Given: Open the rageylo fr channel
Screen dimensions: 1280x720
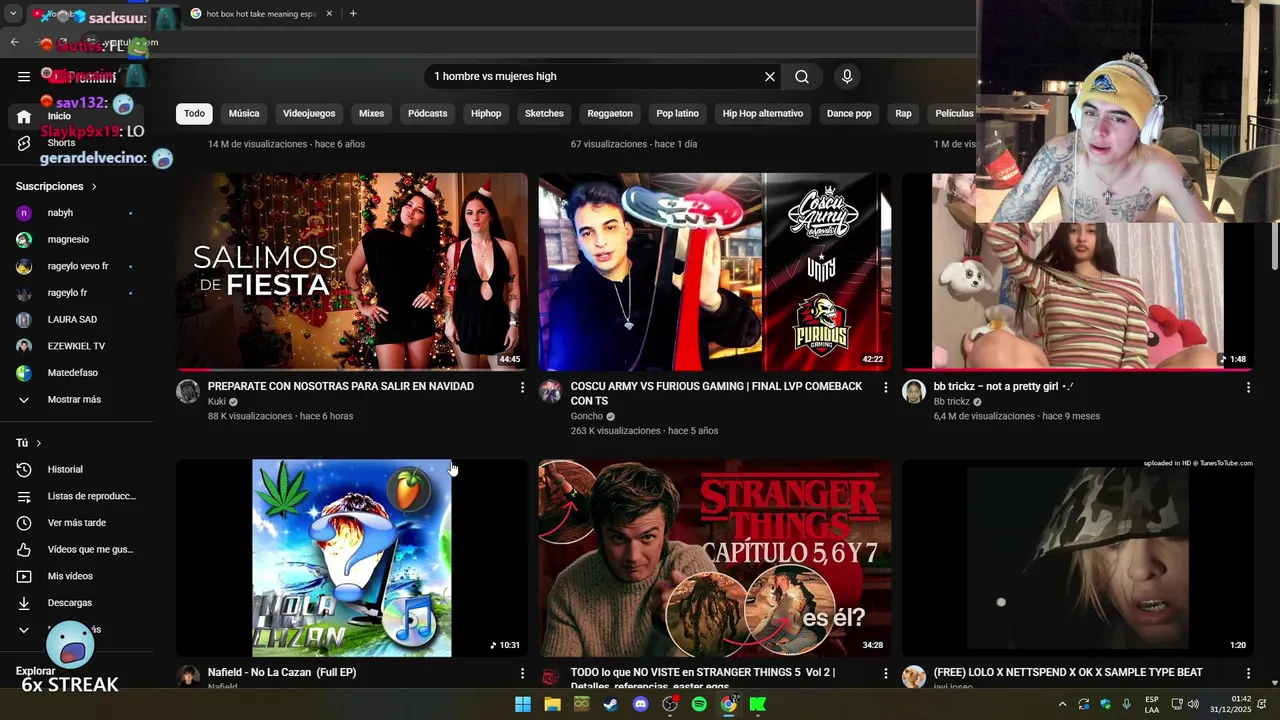Looking at the screenshot, I should point(76,293).
